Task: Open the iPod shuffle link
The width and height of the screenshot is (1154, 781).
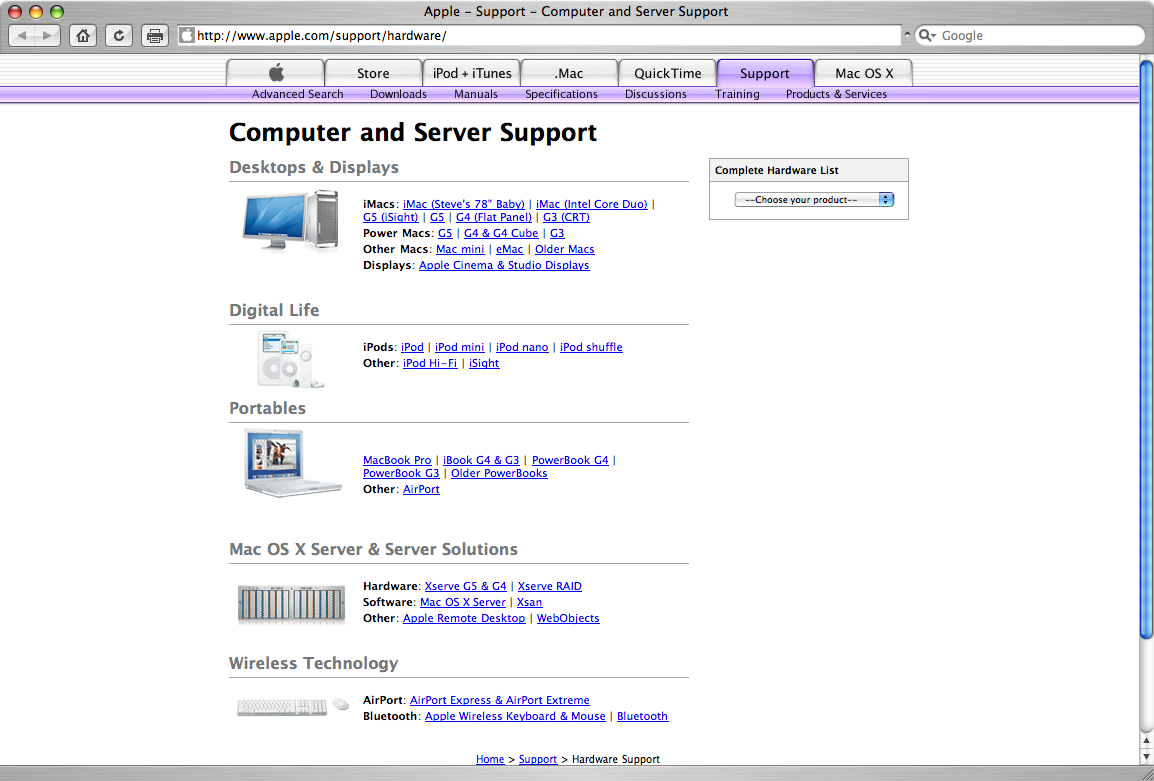Action: click(x=591, y=347)
